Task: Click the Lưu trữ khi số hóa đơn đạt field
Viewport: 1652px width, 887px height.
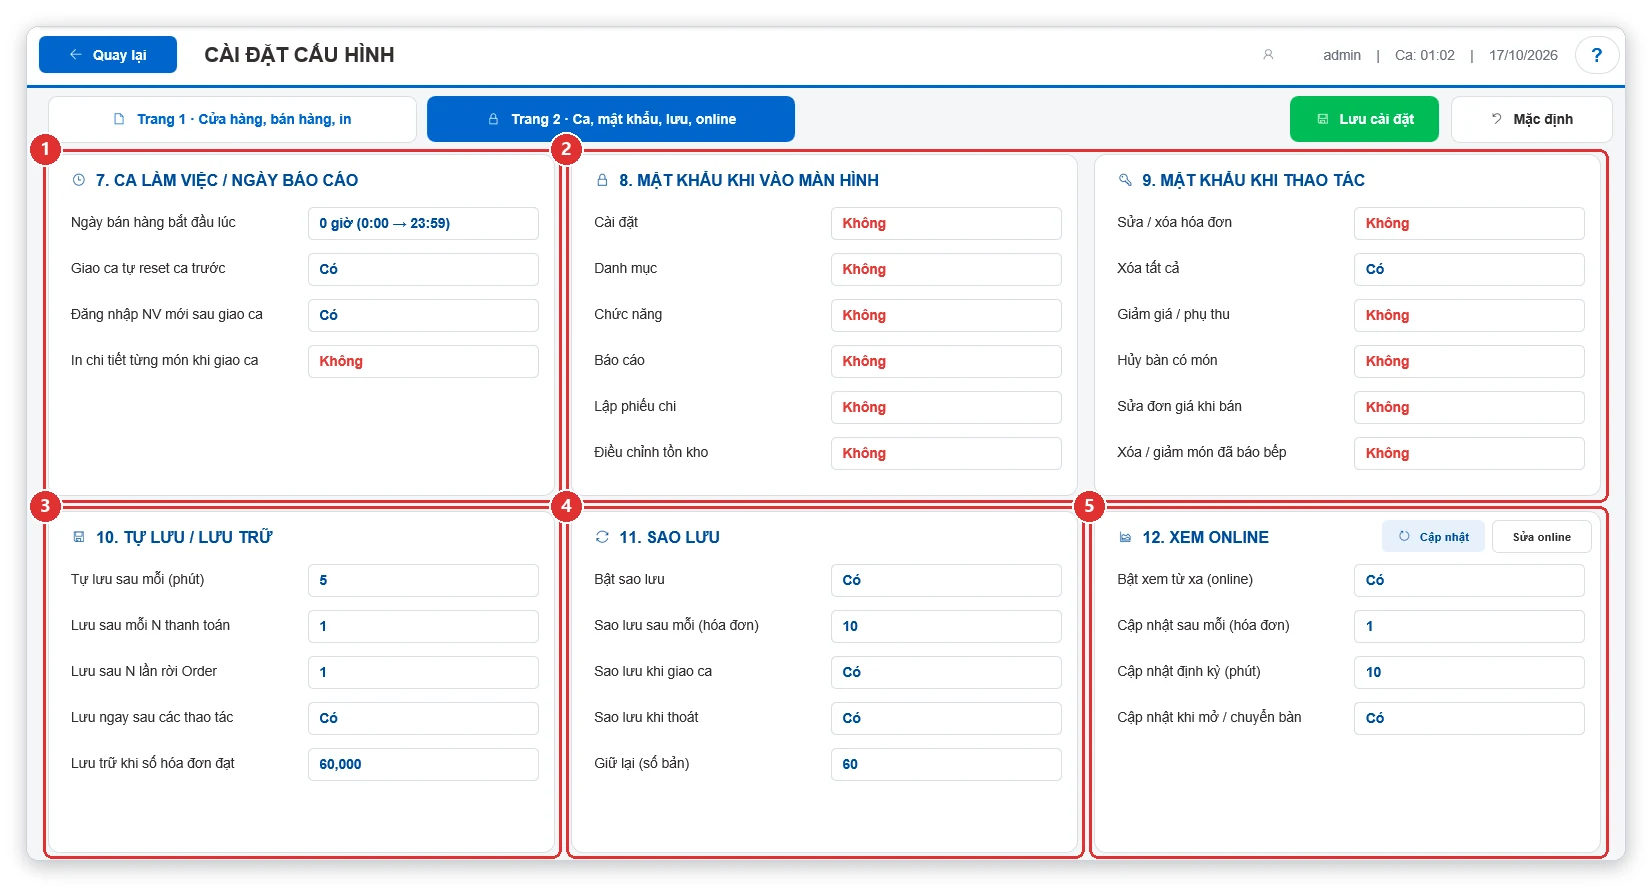Action: point(423,764)
